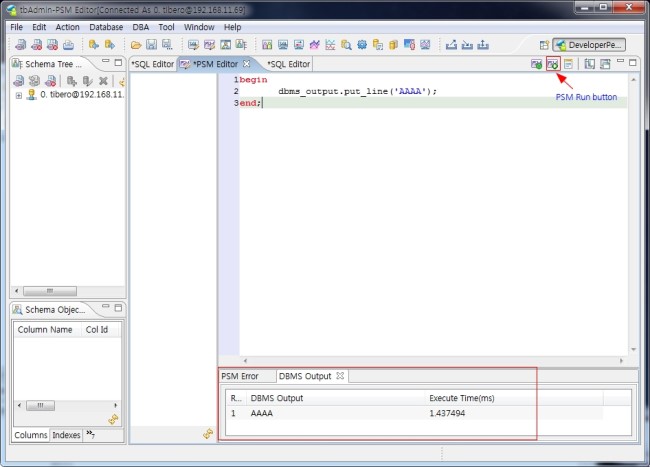650x467 pixels.
Task: Click the delete X icon in Schema Tree
Action: coord(102,81)
